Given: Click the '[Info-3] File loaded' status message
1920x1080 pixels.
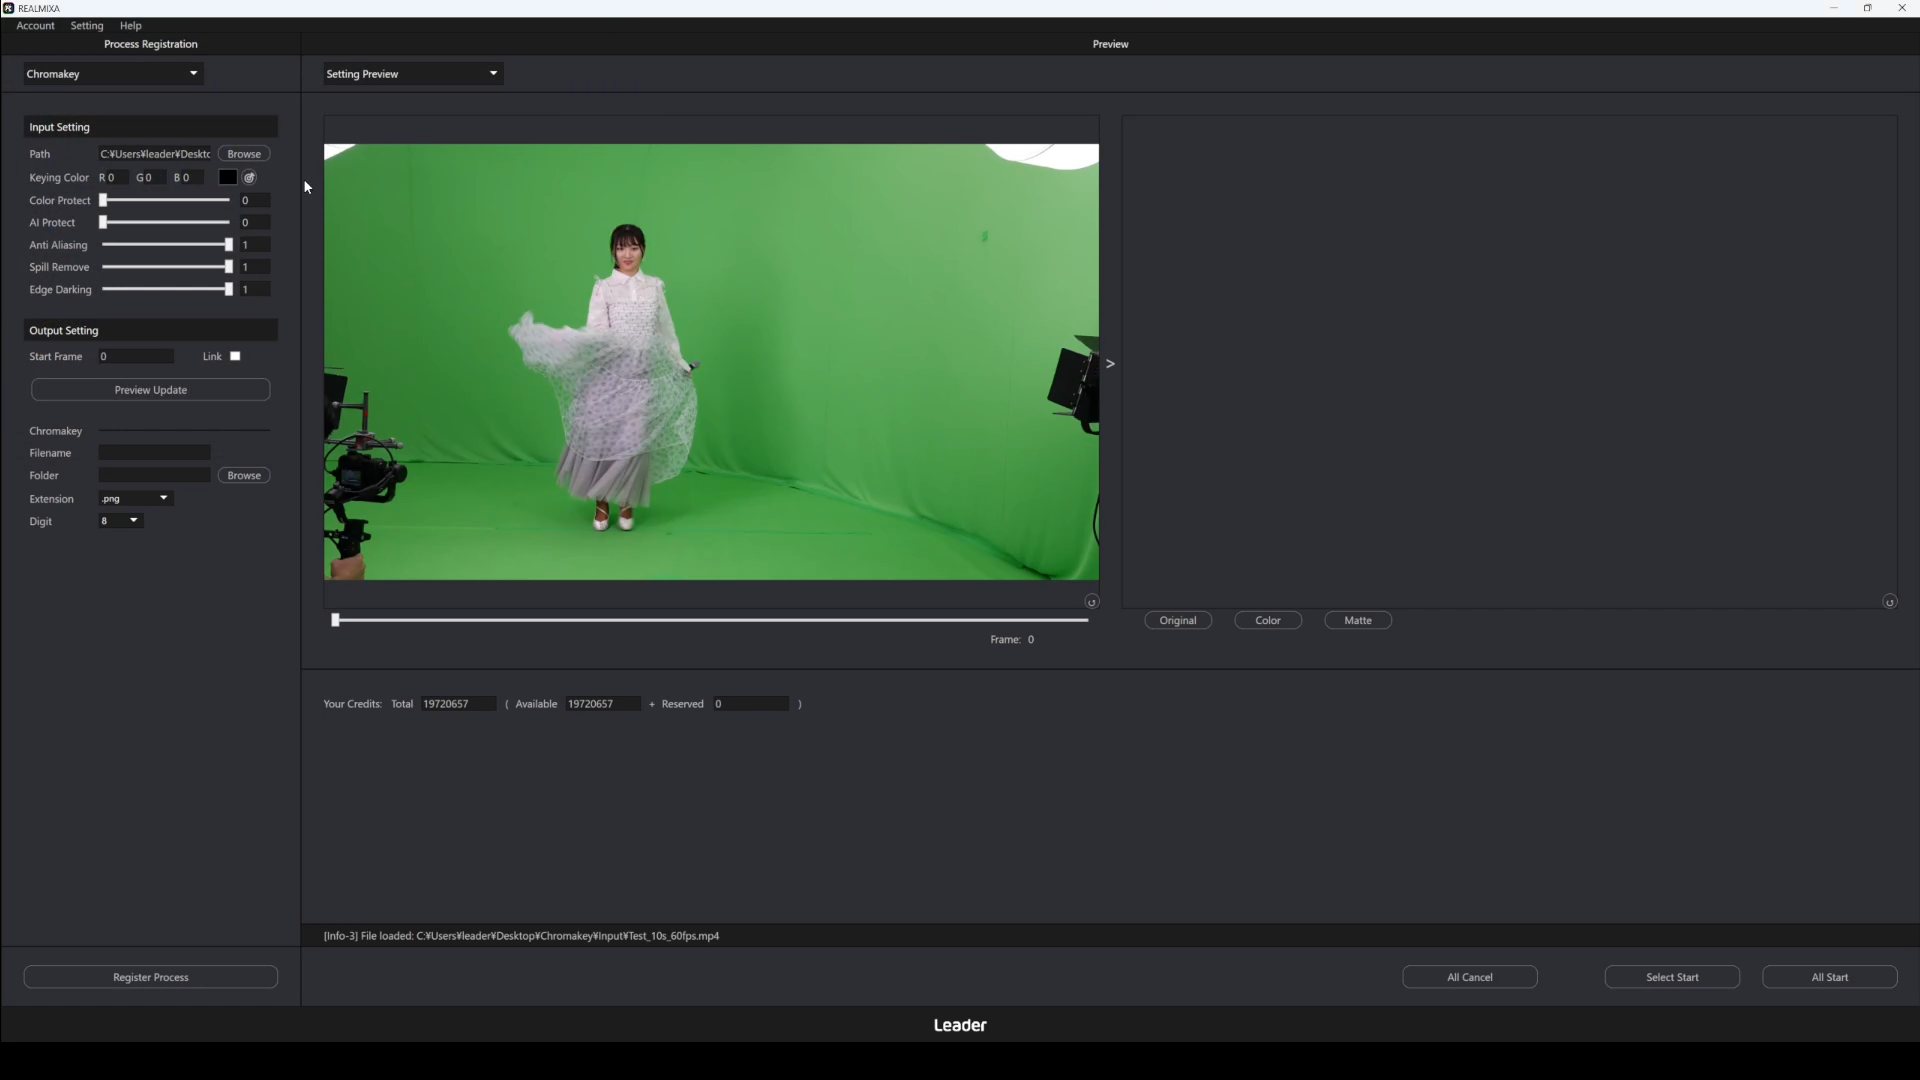Looking at the screenshot, I should point(521,936).
